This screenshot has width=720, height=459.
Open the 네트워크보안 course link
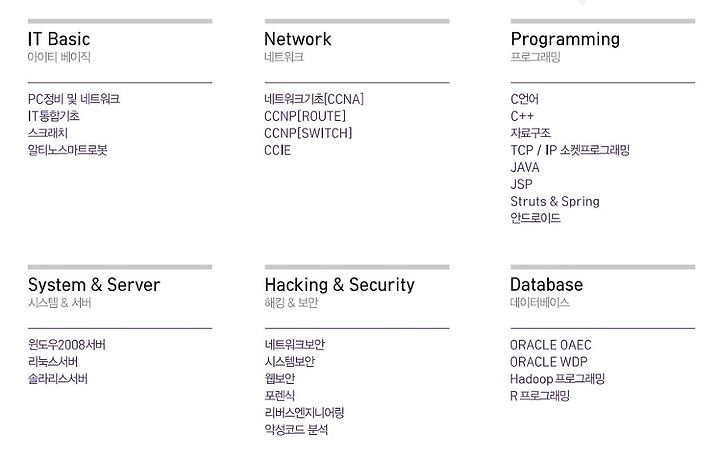295,345
